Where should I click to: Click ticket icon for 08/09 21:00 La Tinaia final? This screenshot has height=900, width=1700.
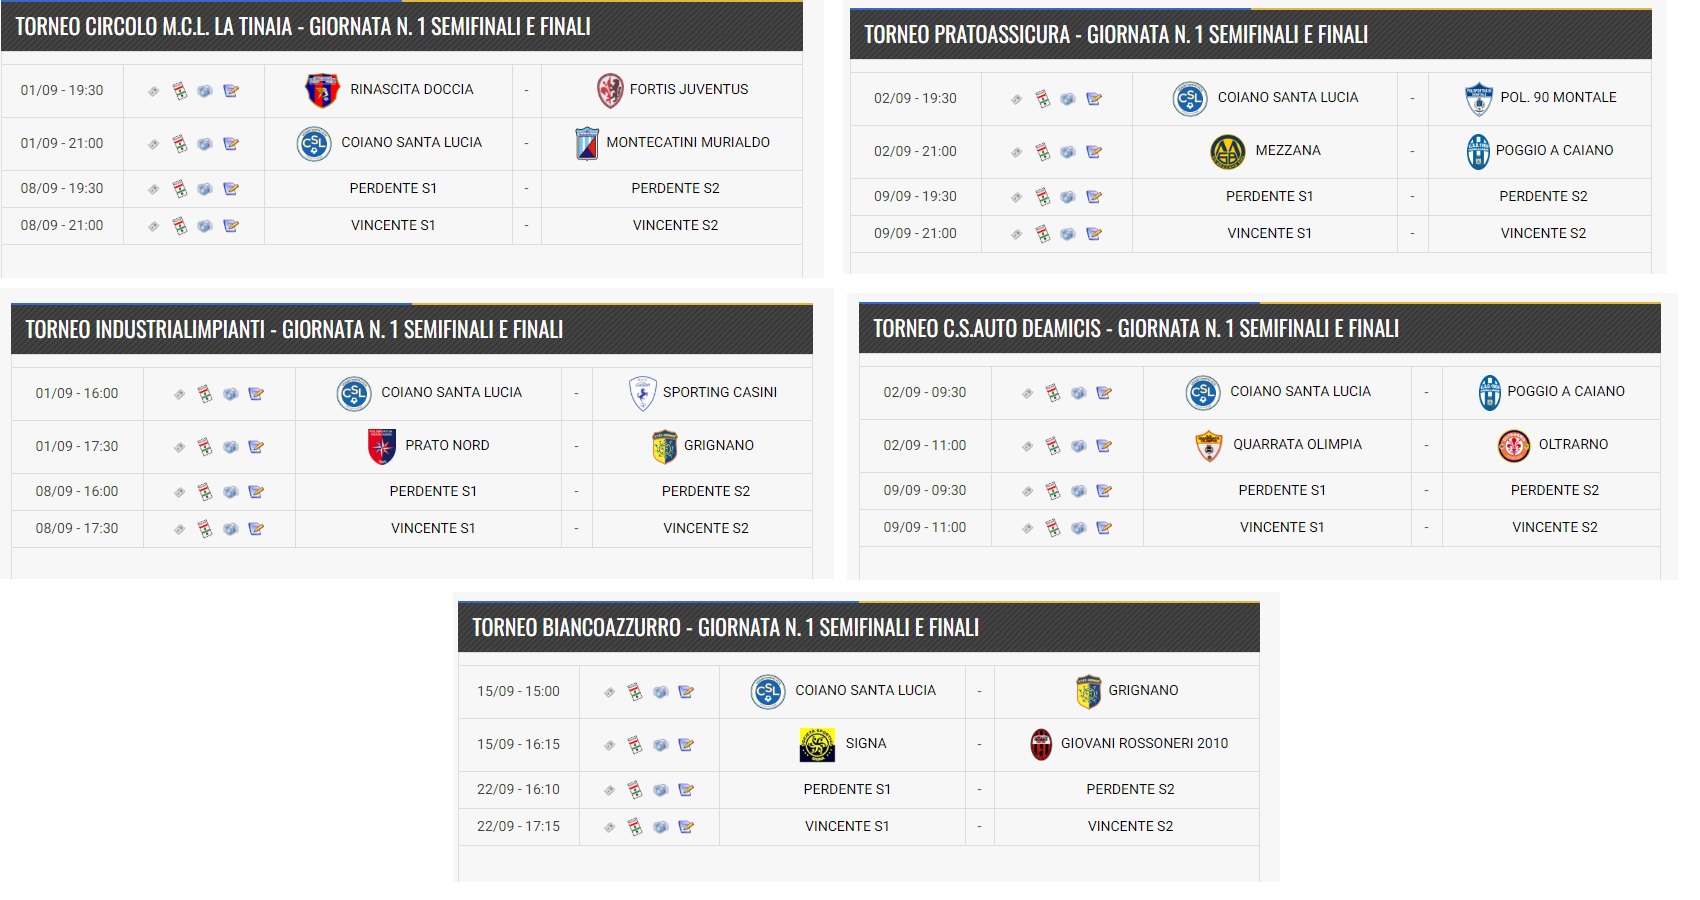pos(153,226)
